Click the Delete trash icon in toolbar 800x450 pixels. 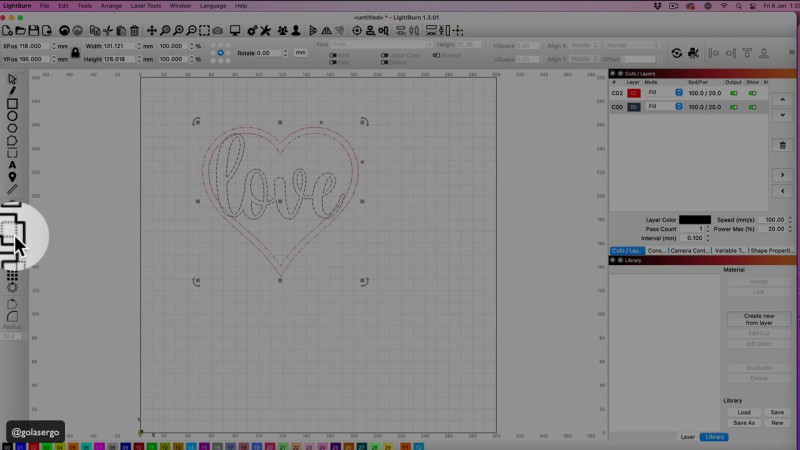click(136, 30)
